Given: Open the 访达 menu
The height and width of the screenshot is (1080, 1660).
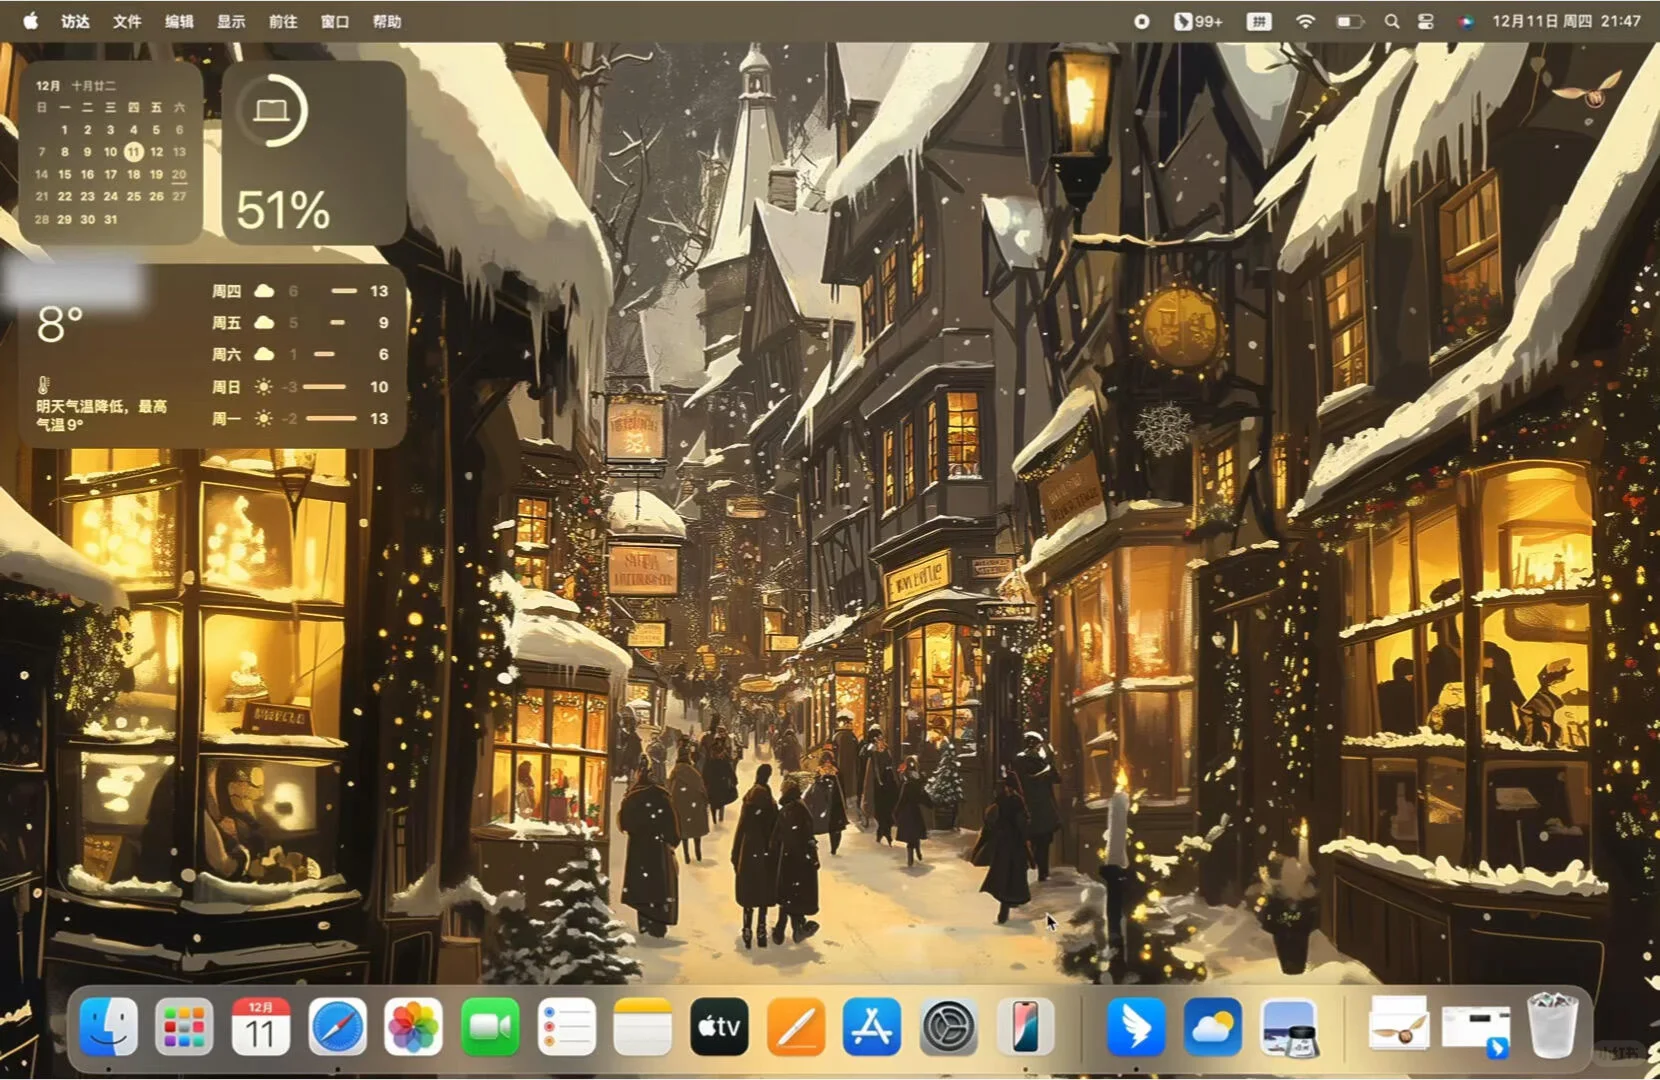Looking at the screenshot, I should [75, 21].
